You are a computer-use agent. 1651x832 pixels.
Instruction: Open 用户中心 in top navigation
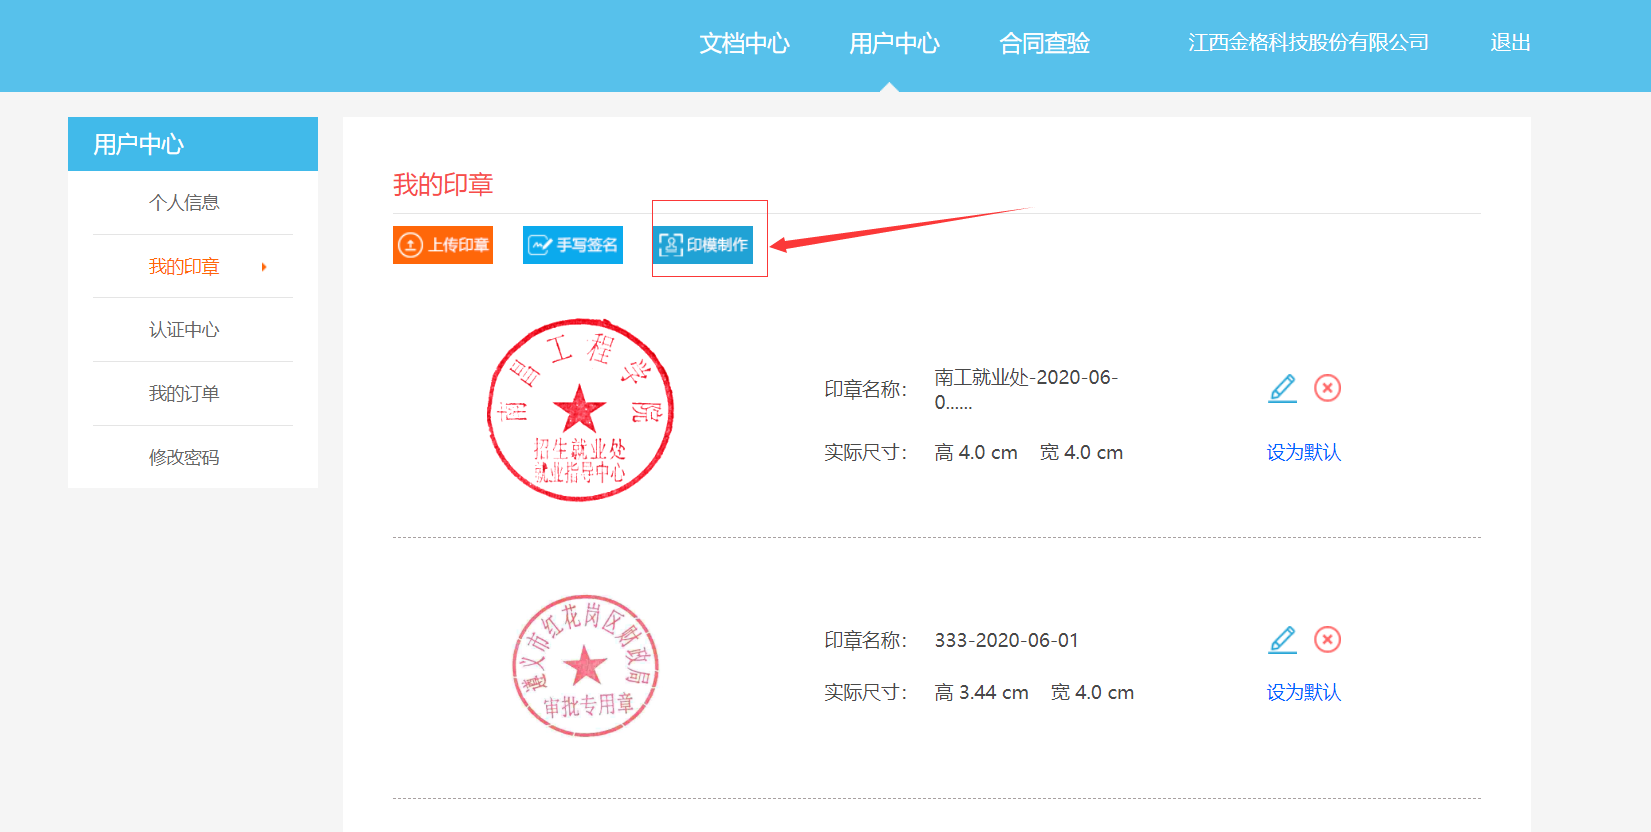click(894, 43)
